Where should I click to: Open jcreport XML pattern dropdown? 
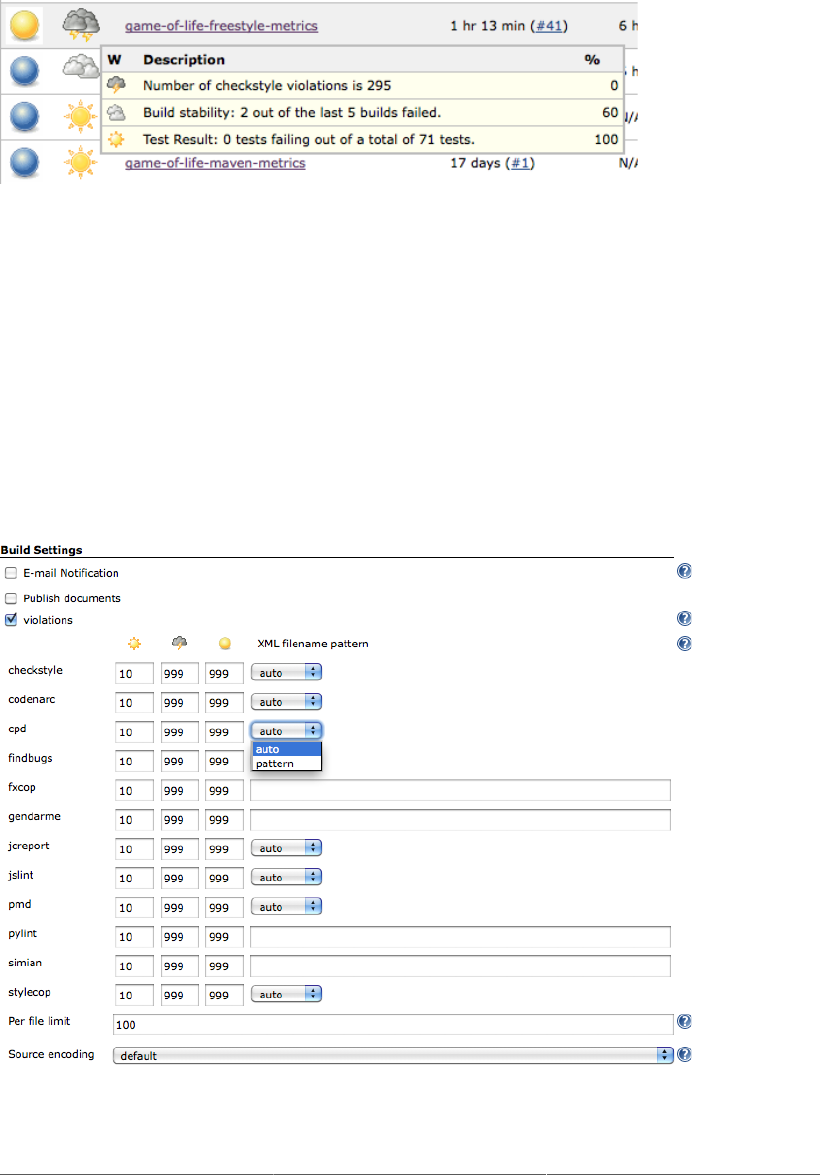(286, 848)
